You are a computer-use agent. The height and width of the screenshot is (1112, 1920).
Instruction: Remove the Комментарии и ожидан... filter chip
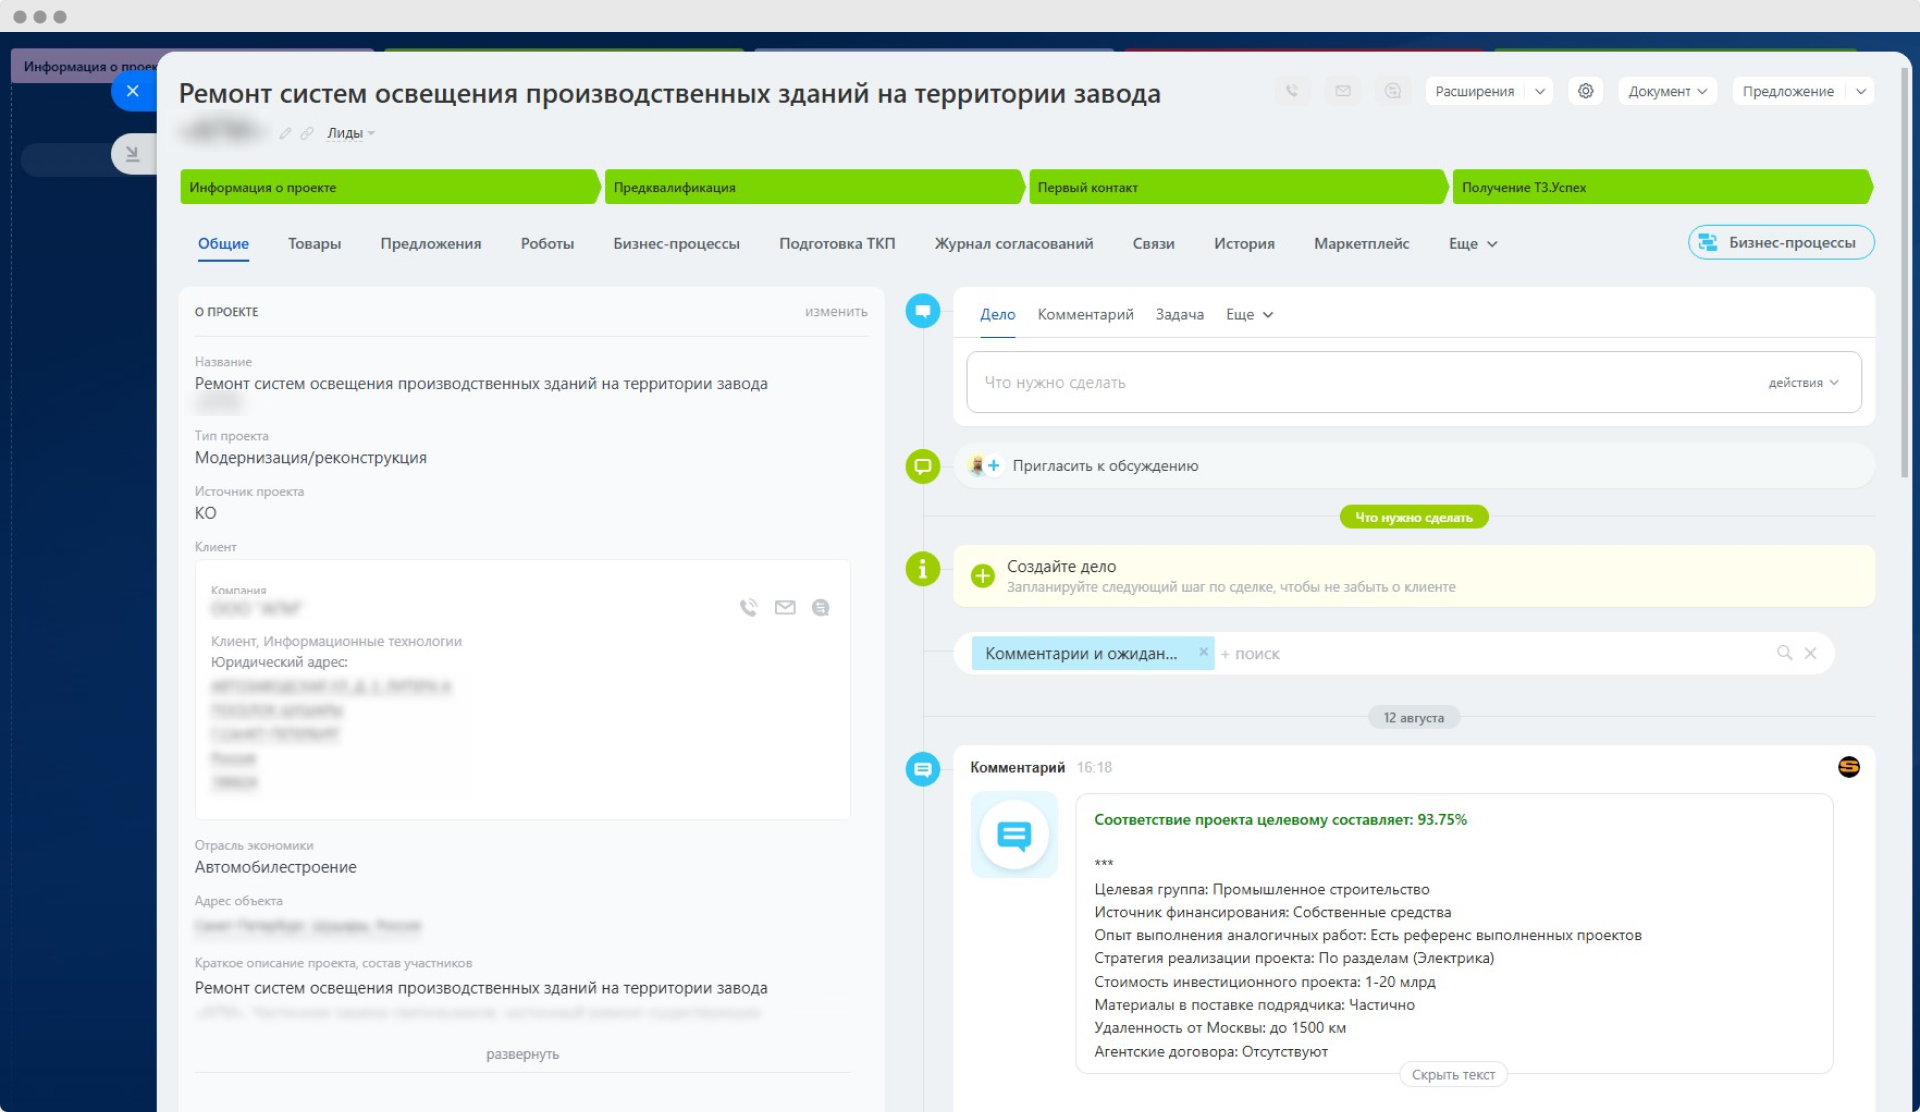point(1203,652)
